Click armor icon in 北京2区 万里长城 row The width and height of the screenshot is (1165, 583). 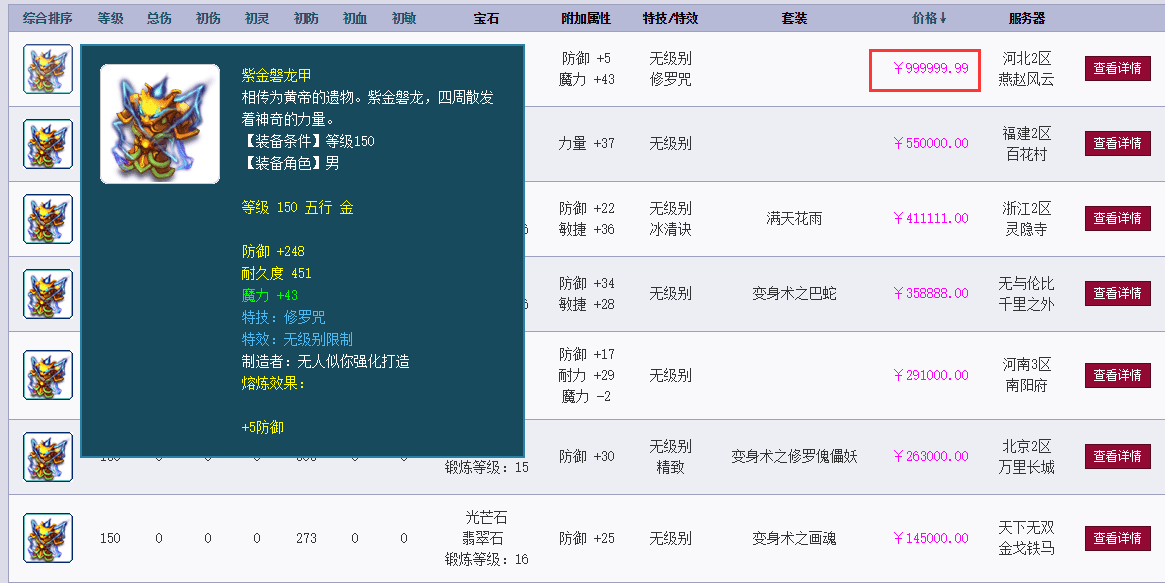coord(48,457)
